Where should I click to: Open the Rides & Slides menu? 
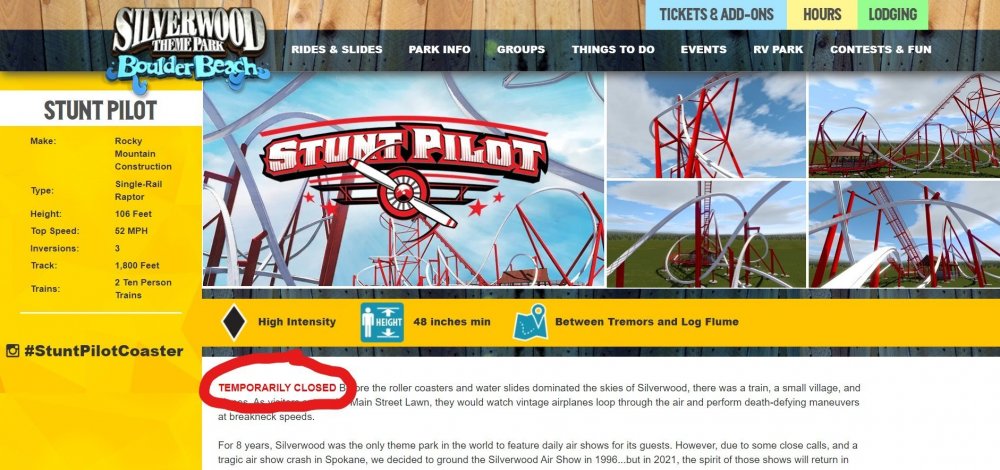[x=337, y=50]
